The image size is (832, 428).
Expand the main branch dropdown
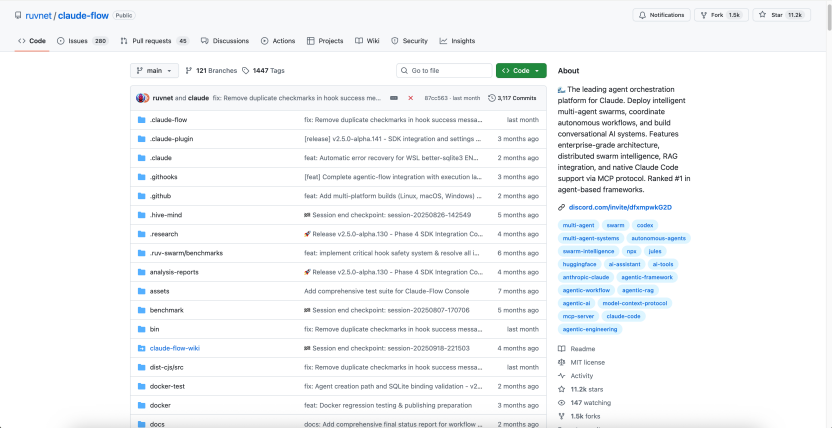coord(154,71)
